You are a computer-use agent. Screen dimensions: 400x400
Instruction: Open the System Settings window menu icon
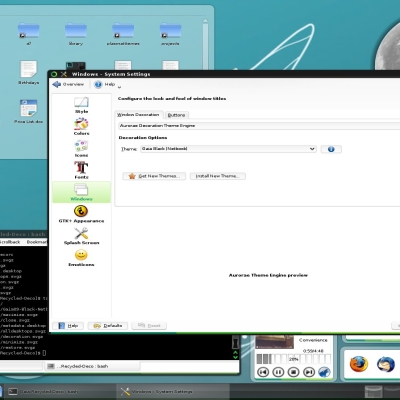64,74
